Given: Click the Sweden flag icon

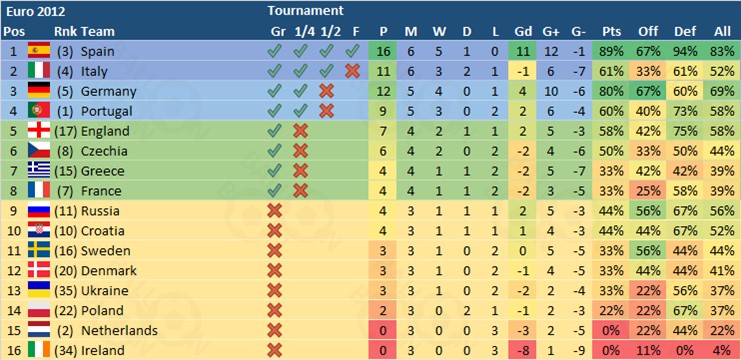Looking at the screenshot, I should 39,250.
